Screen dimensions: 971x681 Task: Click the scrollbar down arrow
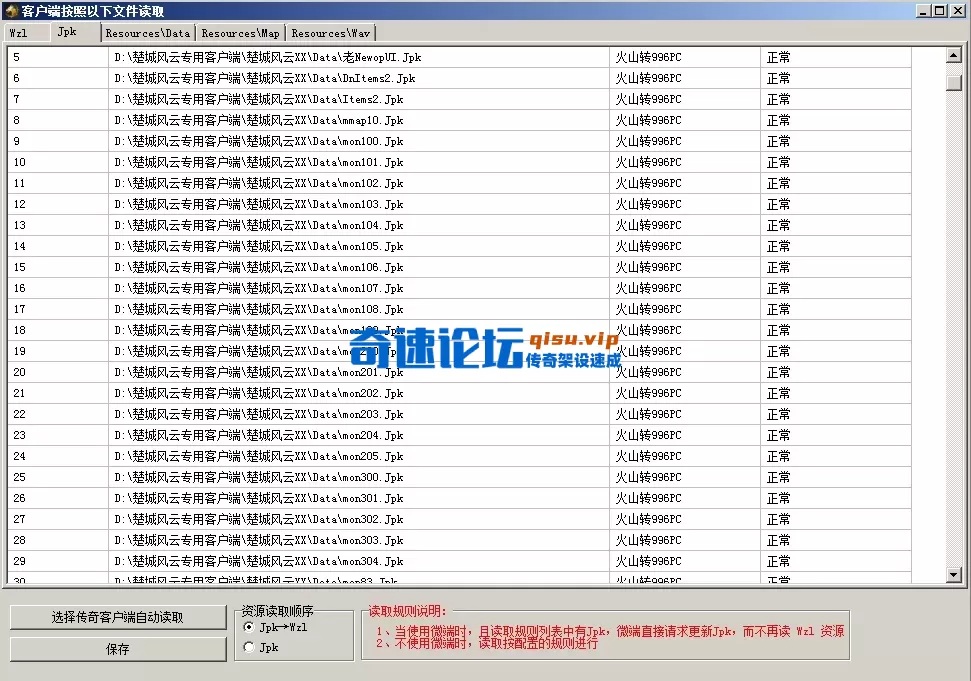[955, 574]
